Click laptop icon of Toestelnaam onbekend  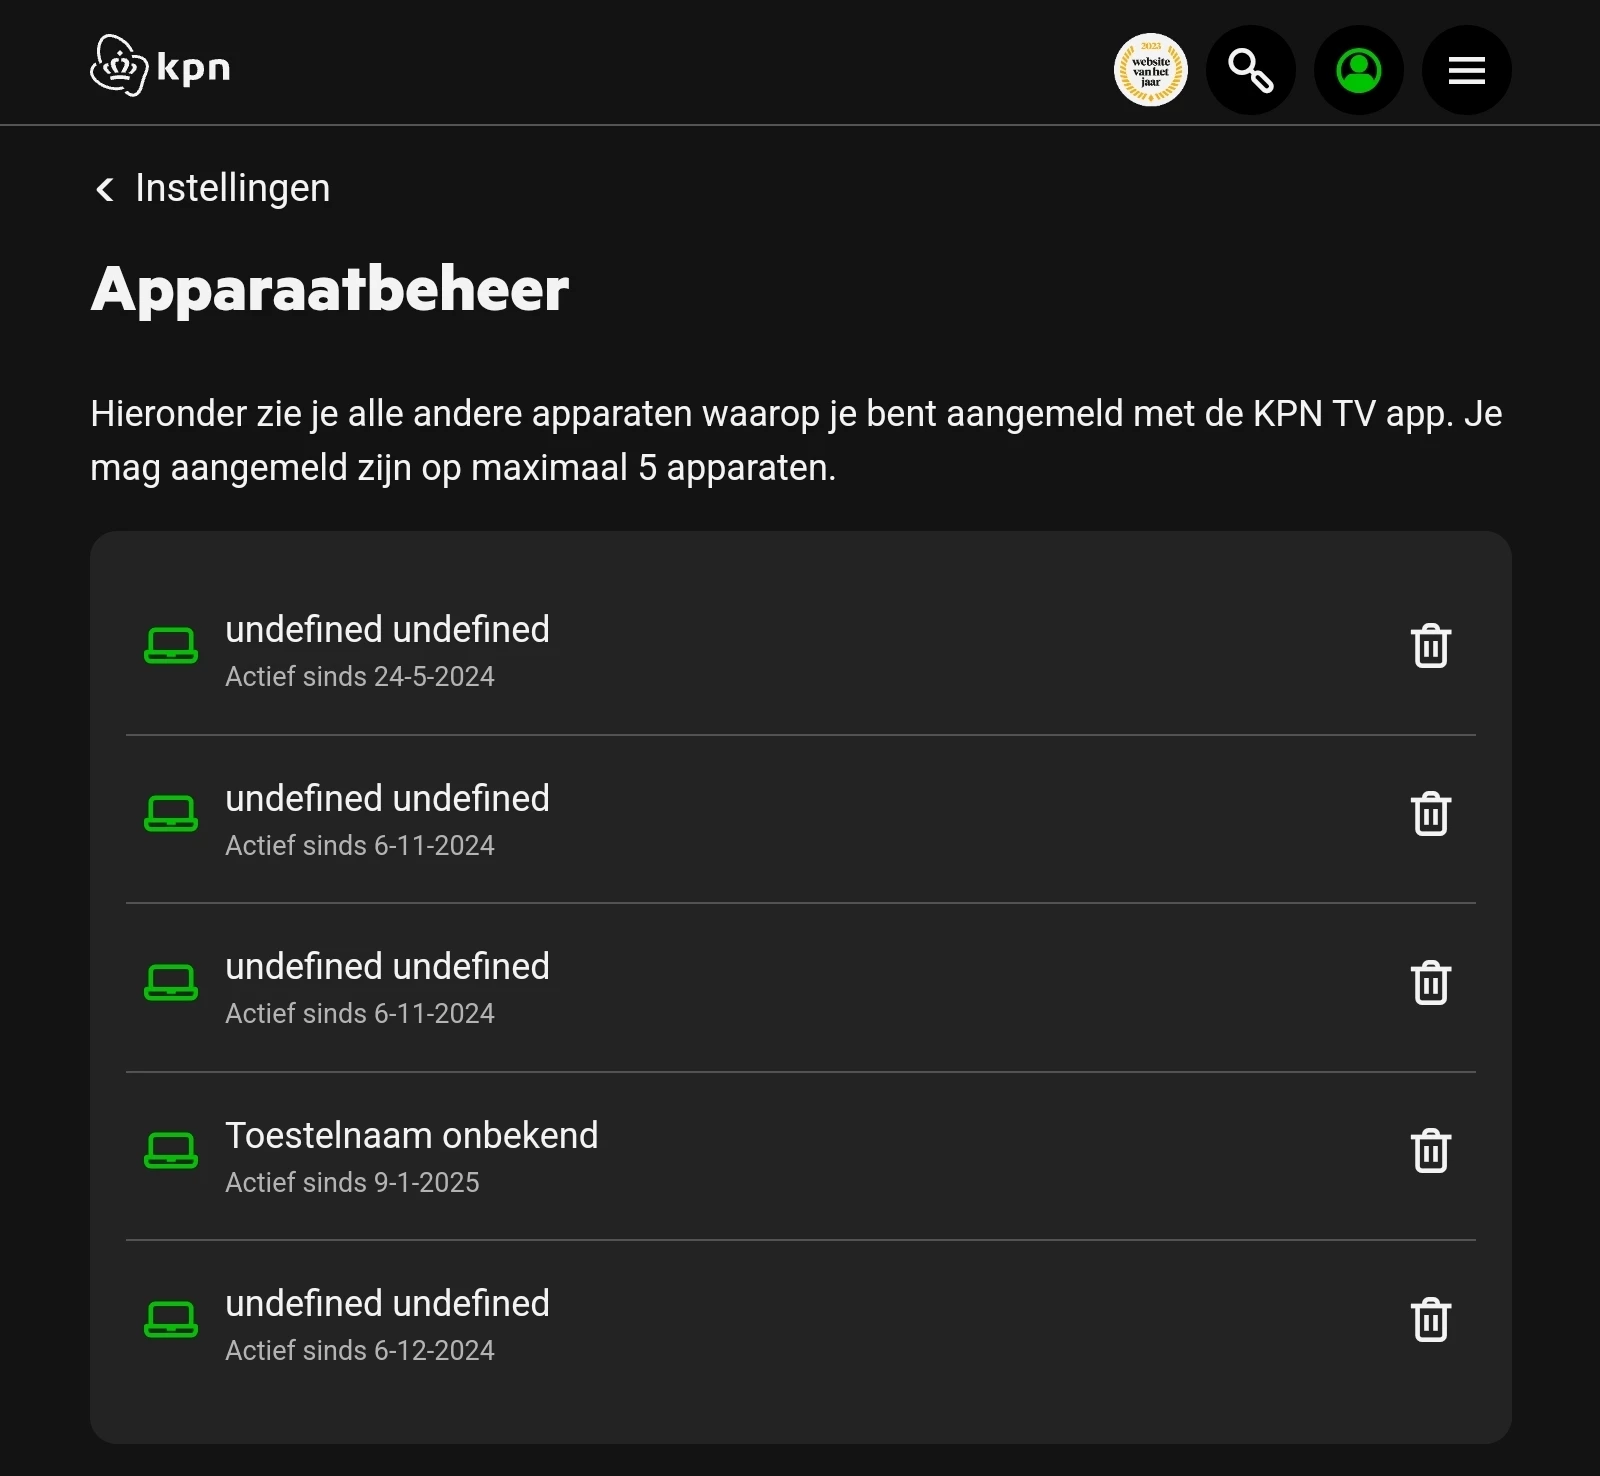pos(171,1151)
